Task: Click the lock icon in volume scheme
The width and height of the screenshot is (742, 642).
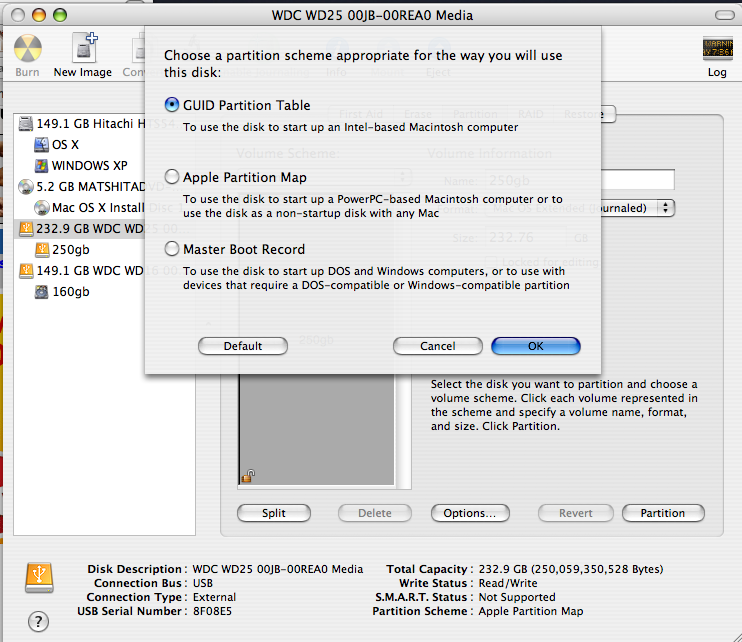Action: [x=248, y=475]
